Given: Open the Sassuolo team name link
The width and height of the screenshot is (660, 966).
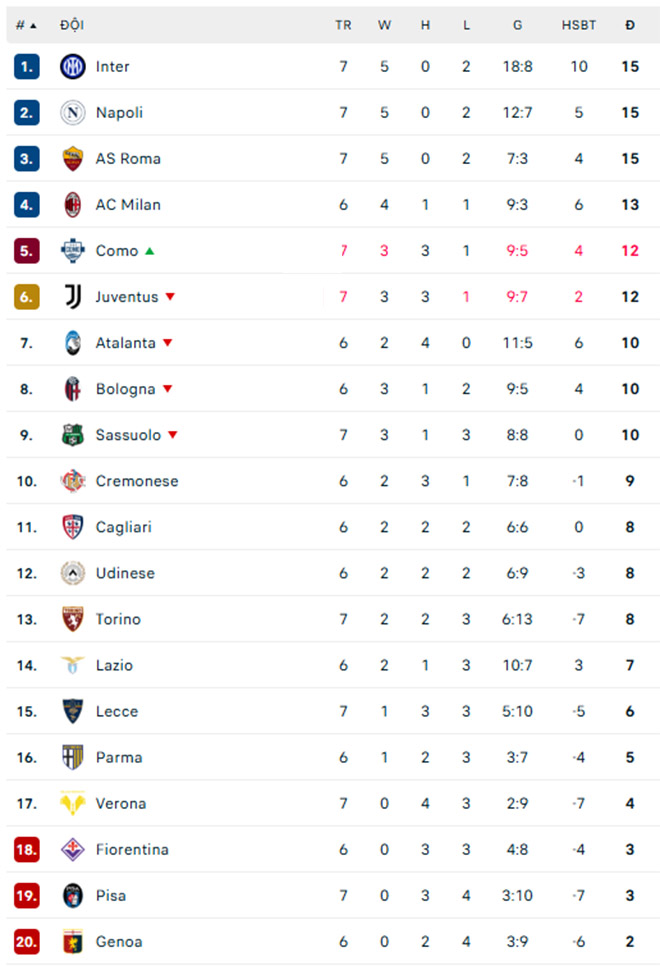Looking at the screenshot, I should tap(128, 435).
